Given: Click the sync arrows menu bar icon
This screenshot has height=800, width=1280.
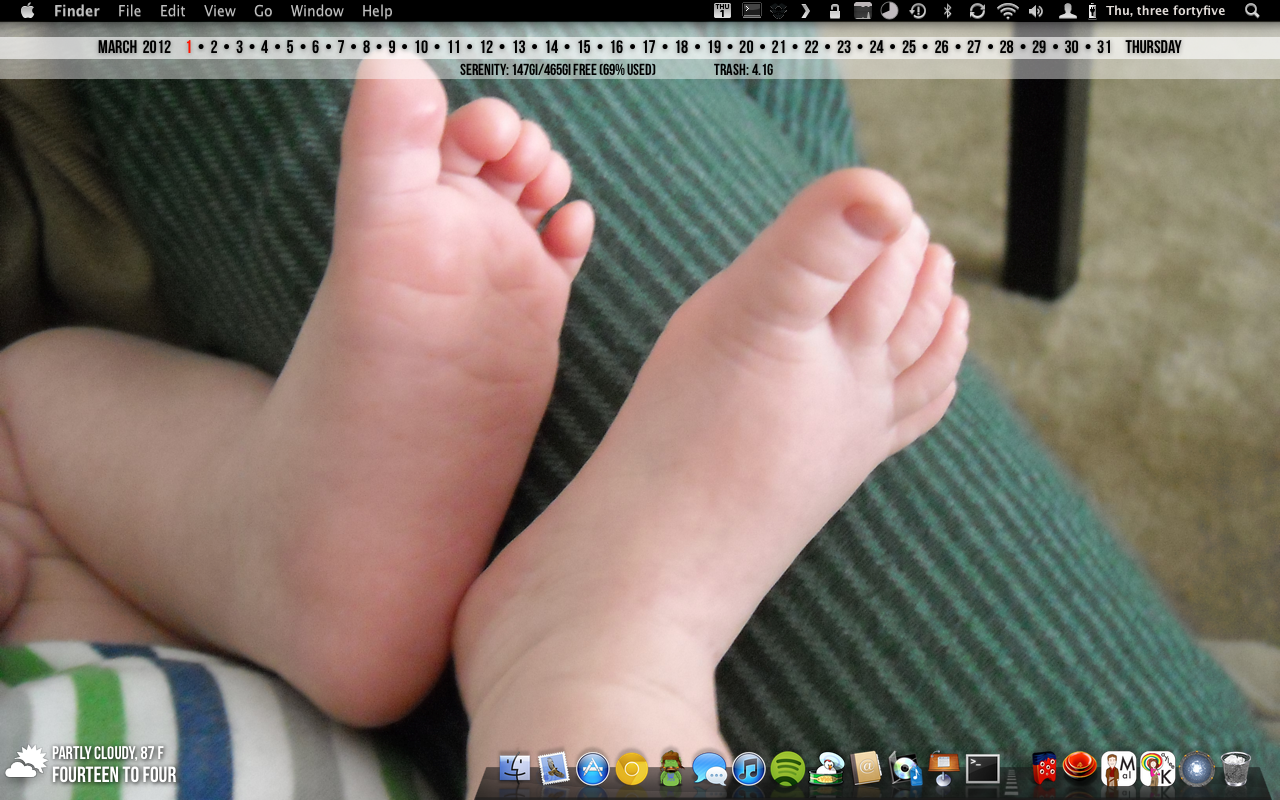Looking at the screenshot, I should [977, 11].
